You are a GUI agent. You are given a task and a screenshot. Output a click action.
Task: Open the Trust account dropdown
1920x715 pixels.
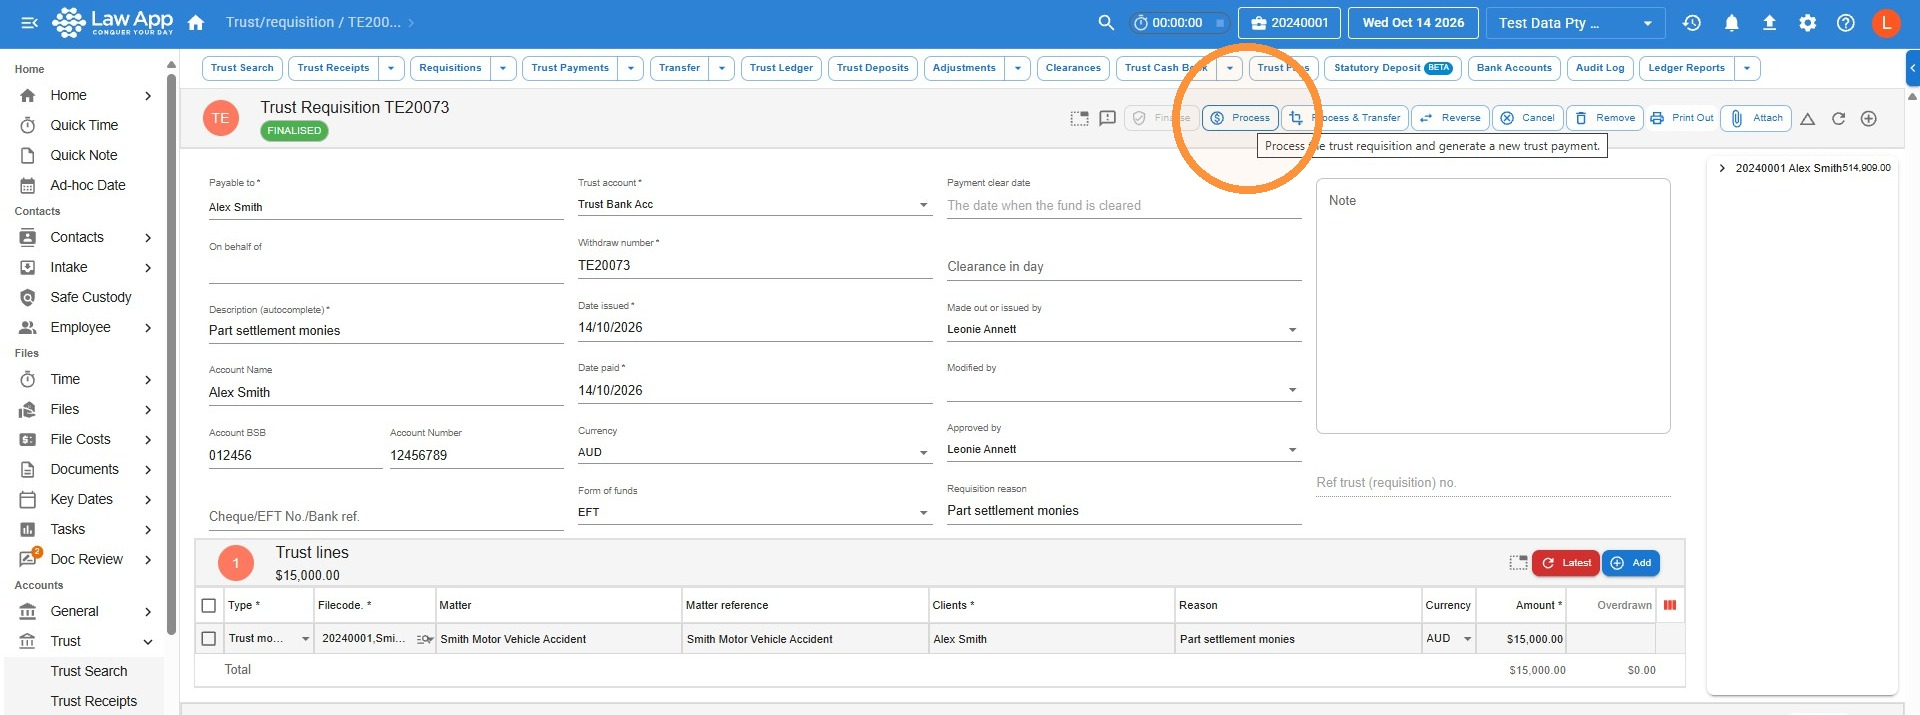755,204
